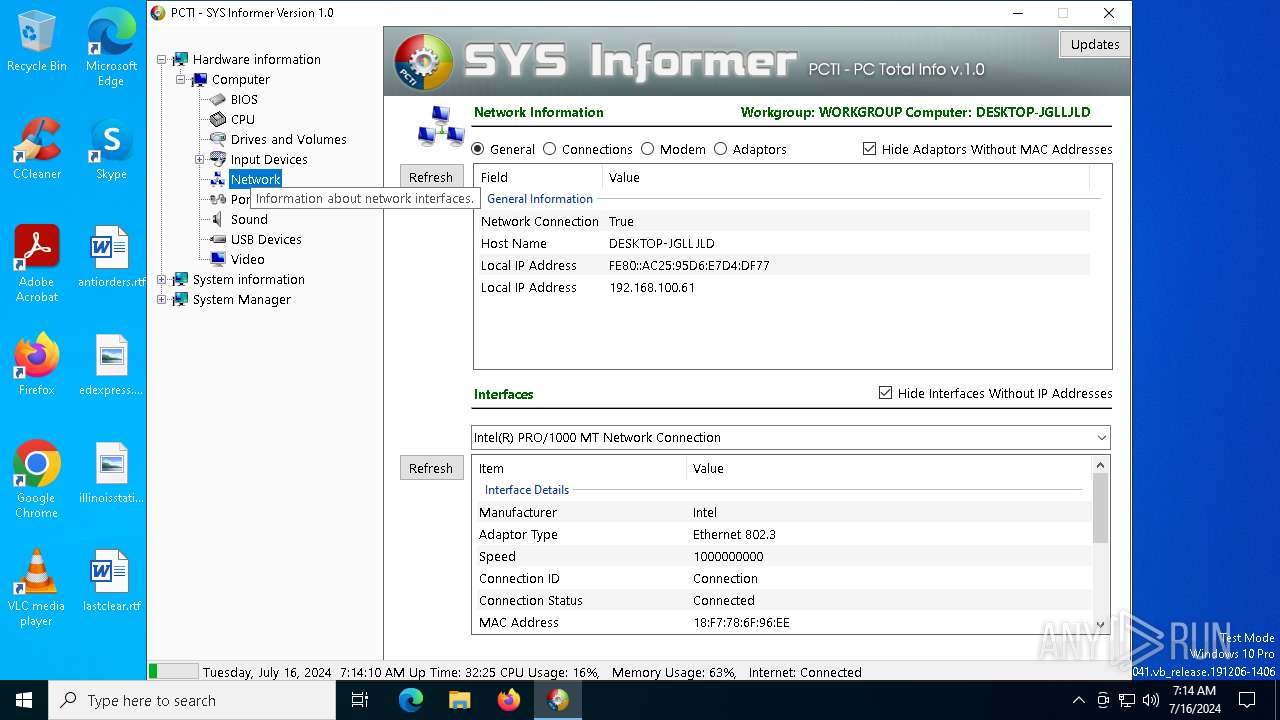The height and width of the screenshot is (720, 1280).
Task: Click the BIOS chip icon in tree
Action: tap(217, 99)
